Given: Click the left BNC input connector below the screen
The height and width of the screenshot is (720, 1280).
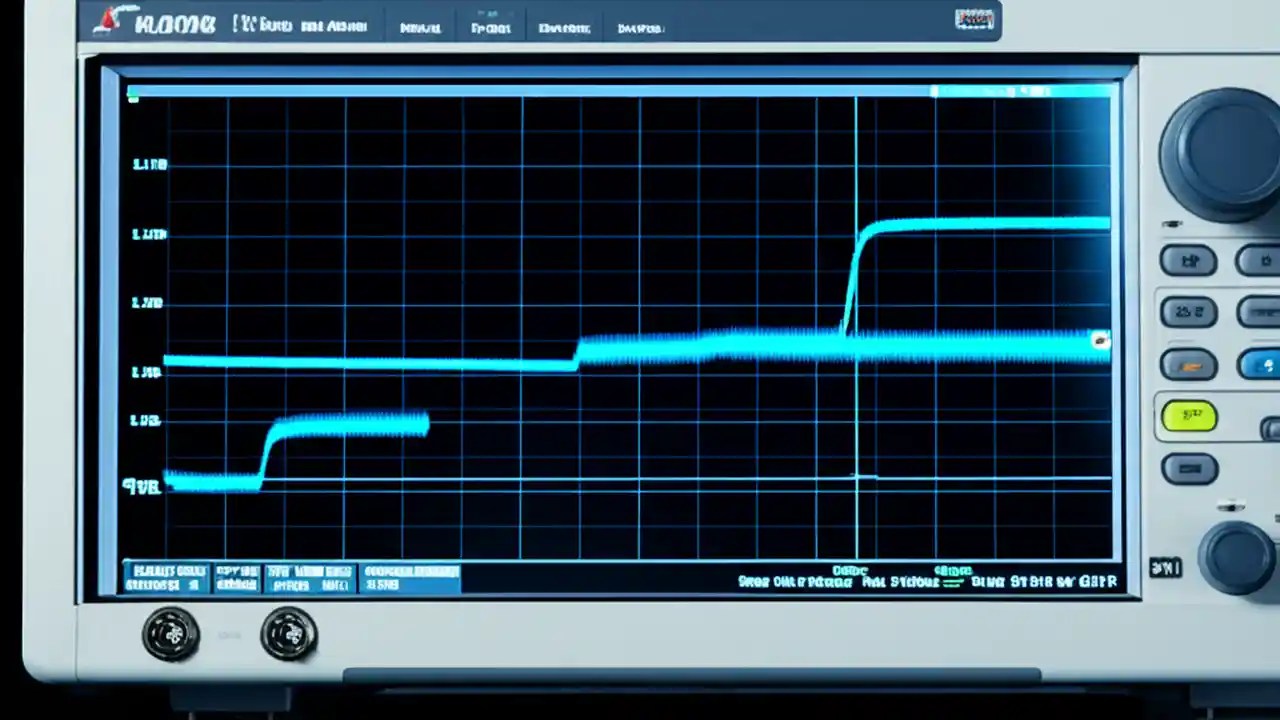Looking at the screenshot, I should pos(170,635).
